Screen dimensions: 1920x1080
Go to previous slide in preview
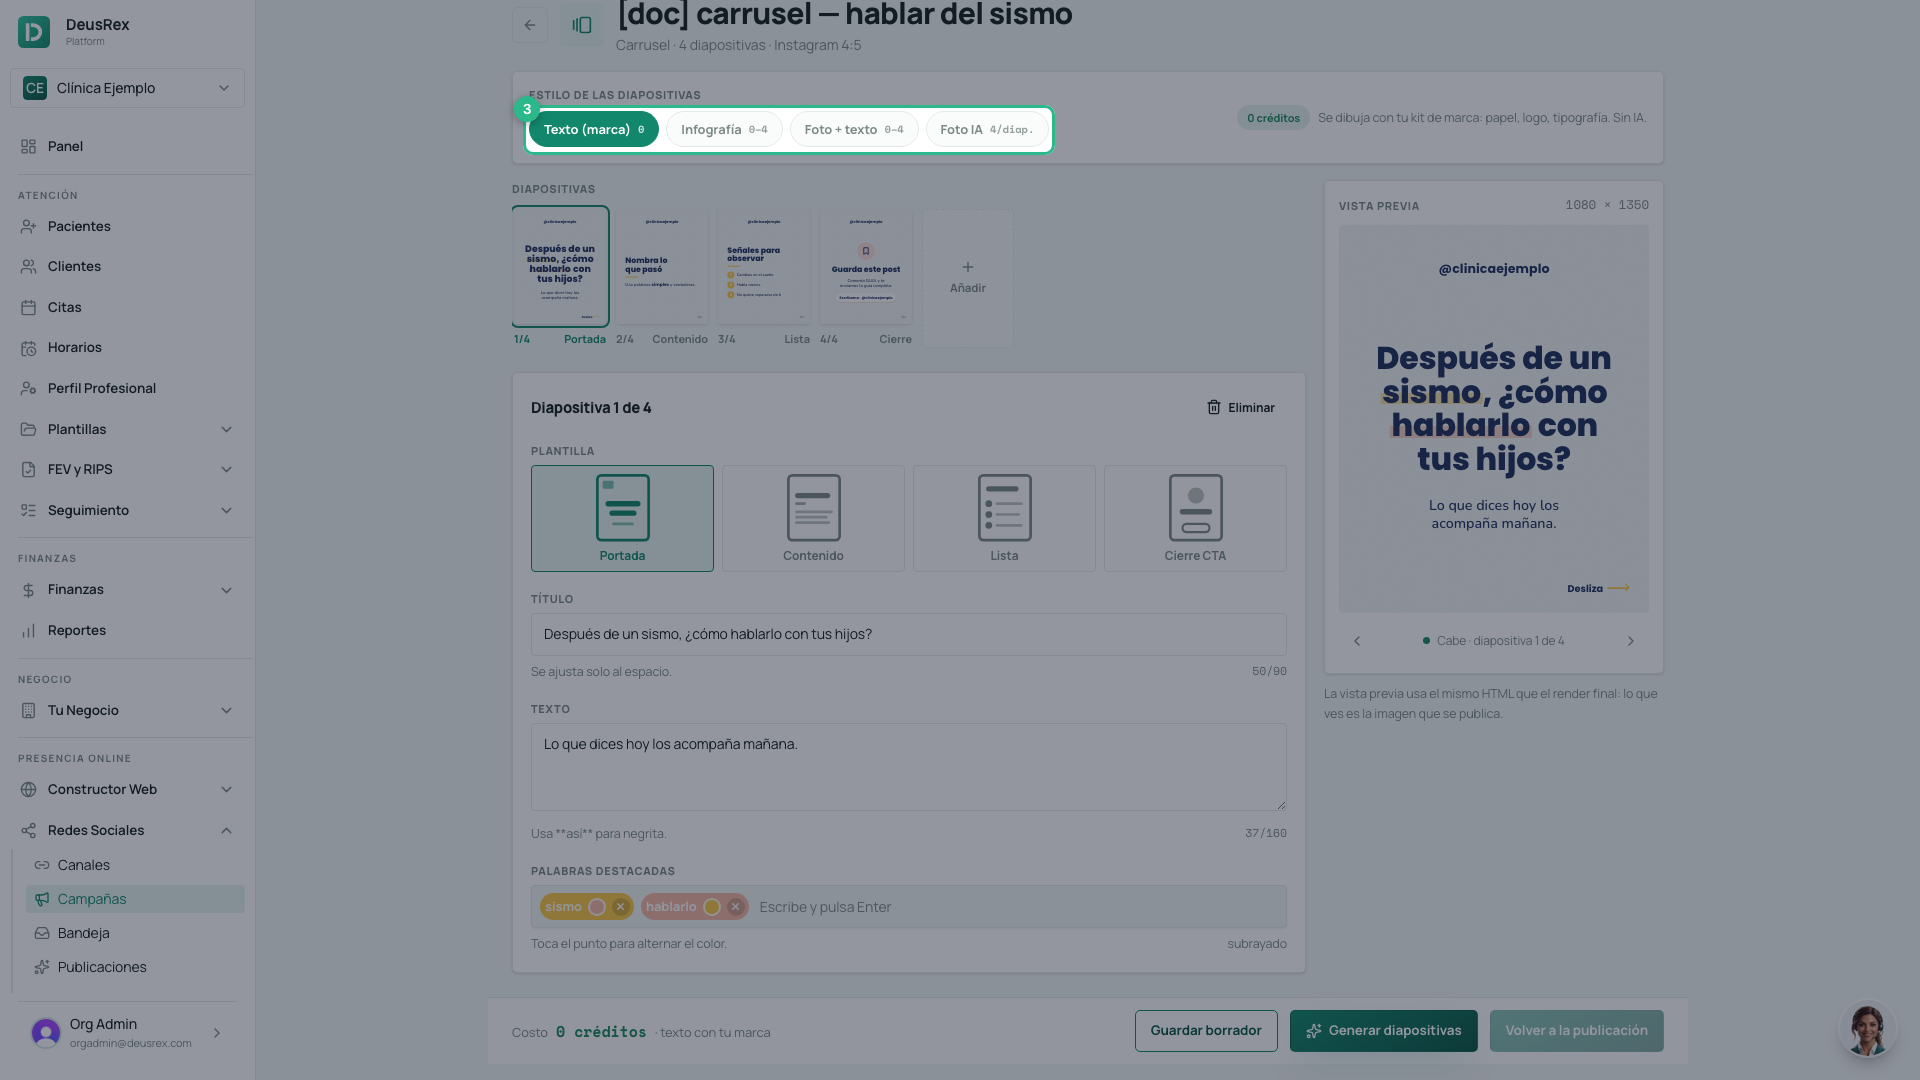[x=1357, y=641]
